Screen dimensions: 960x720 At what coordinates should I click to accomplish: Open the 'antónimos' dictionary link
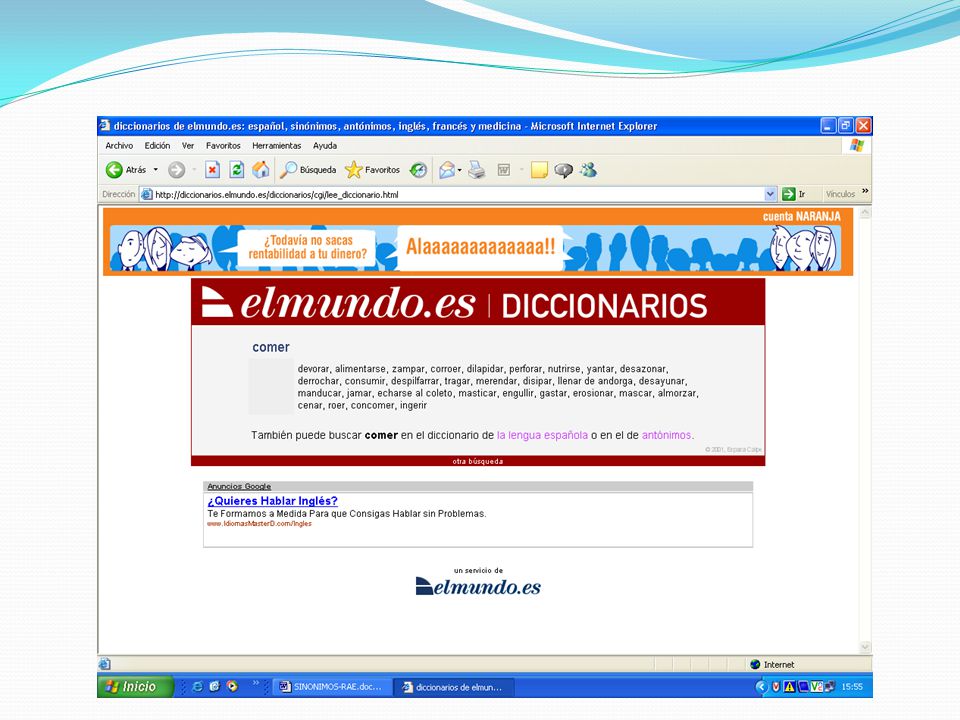(666, 435)
